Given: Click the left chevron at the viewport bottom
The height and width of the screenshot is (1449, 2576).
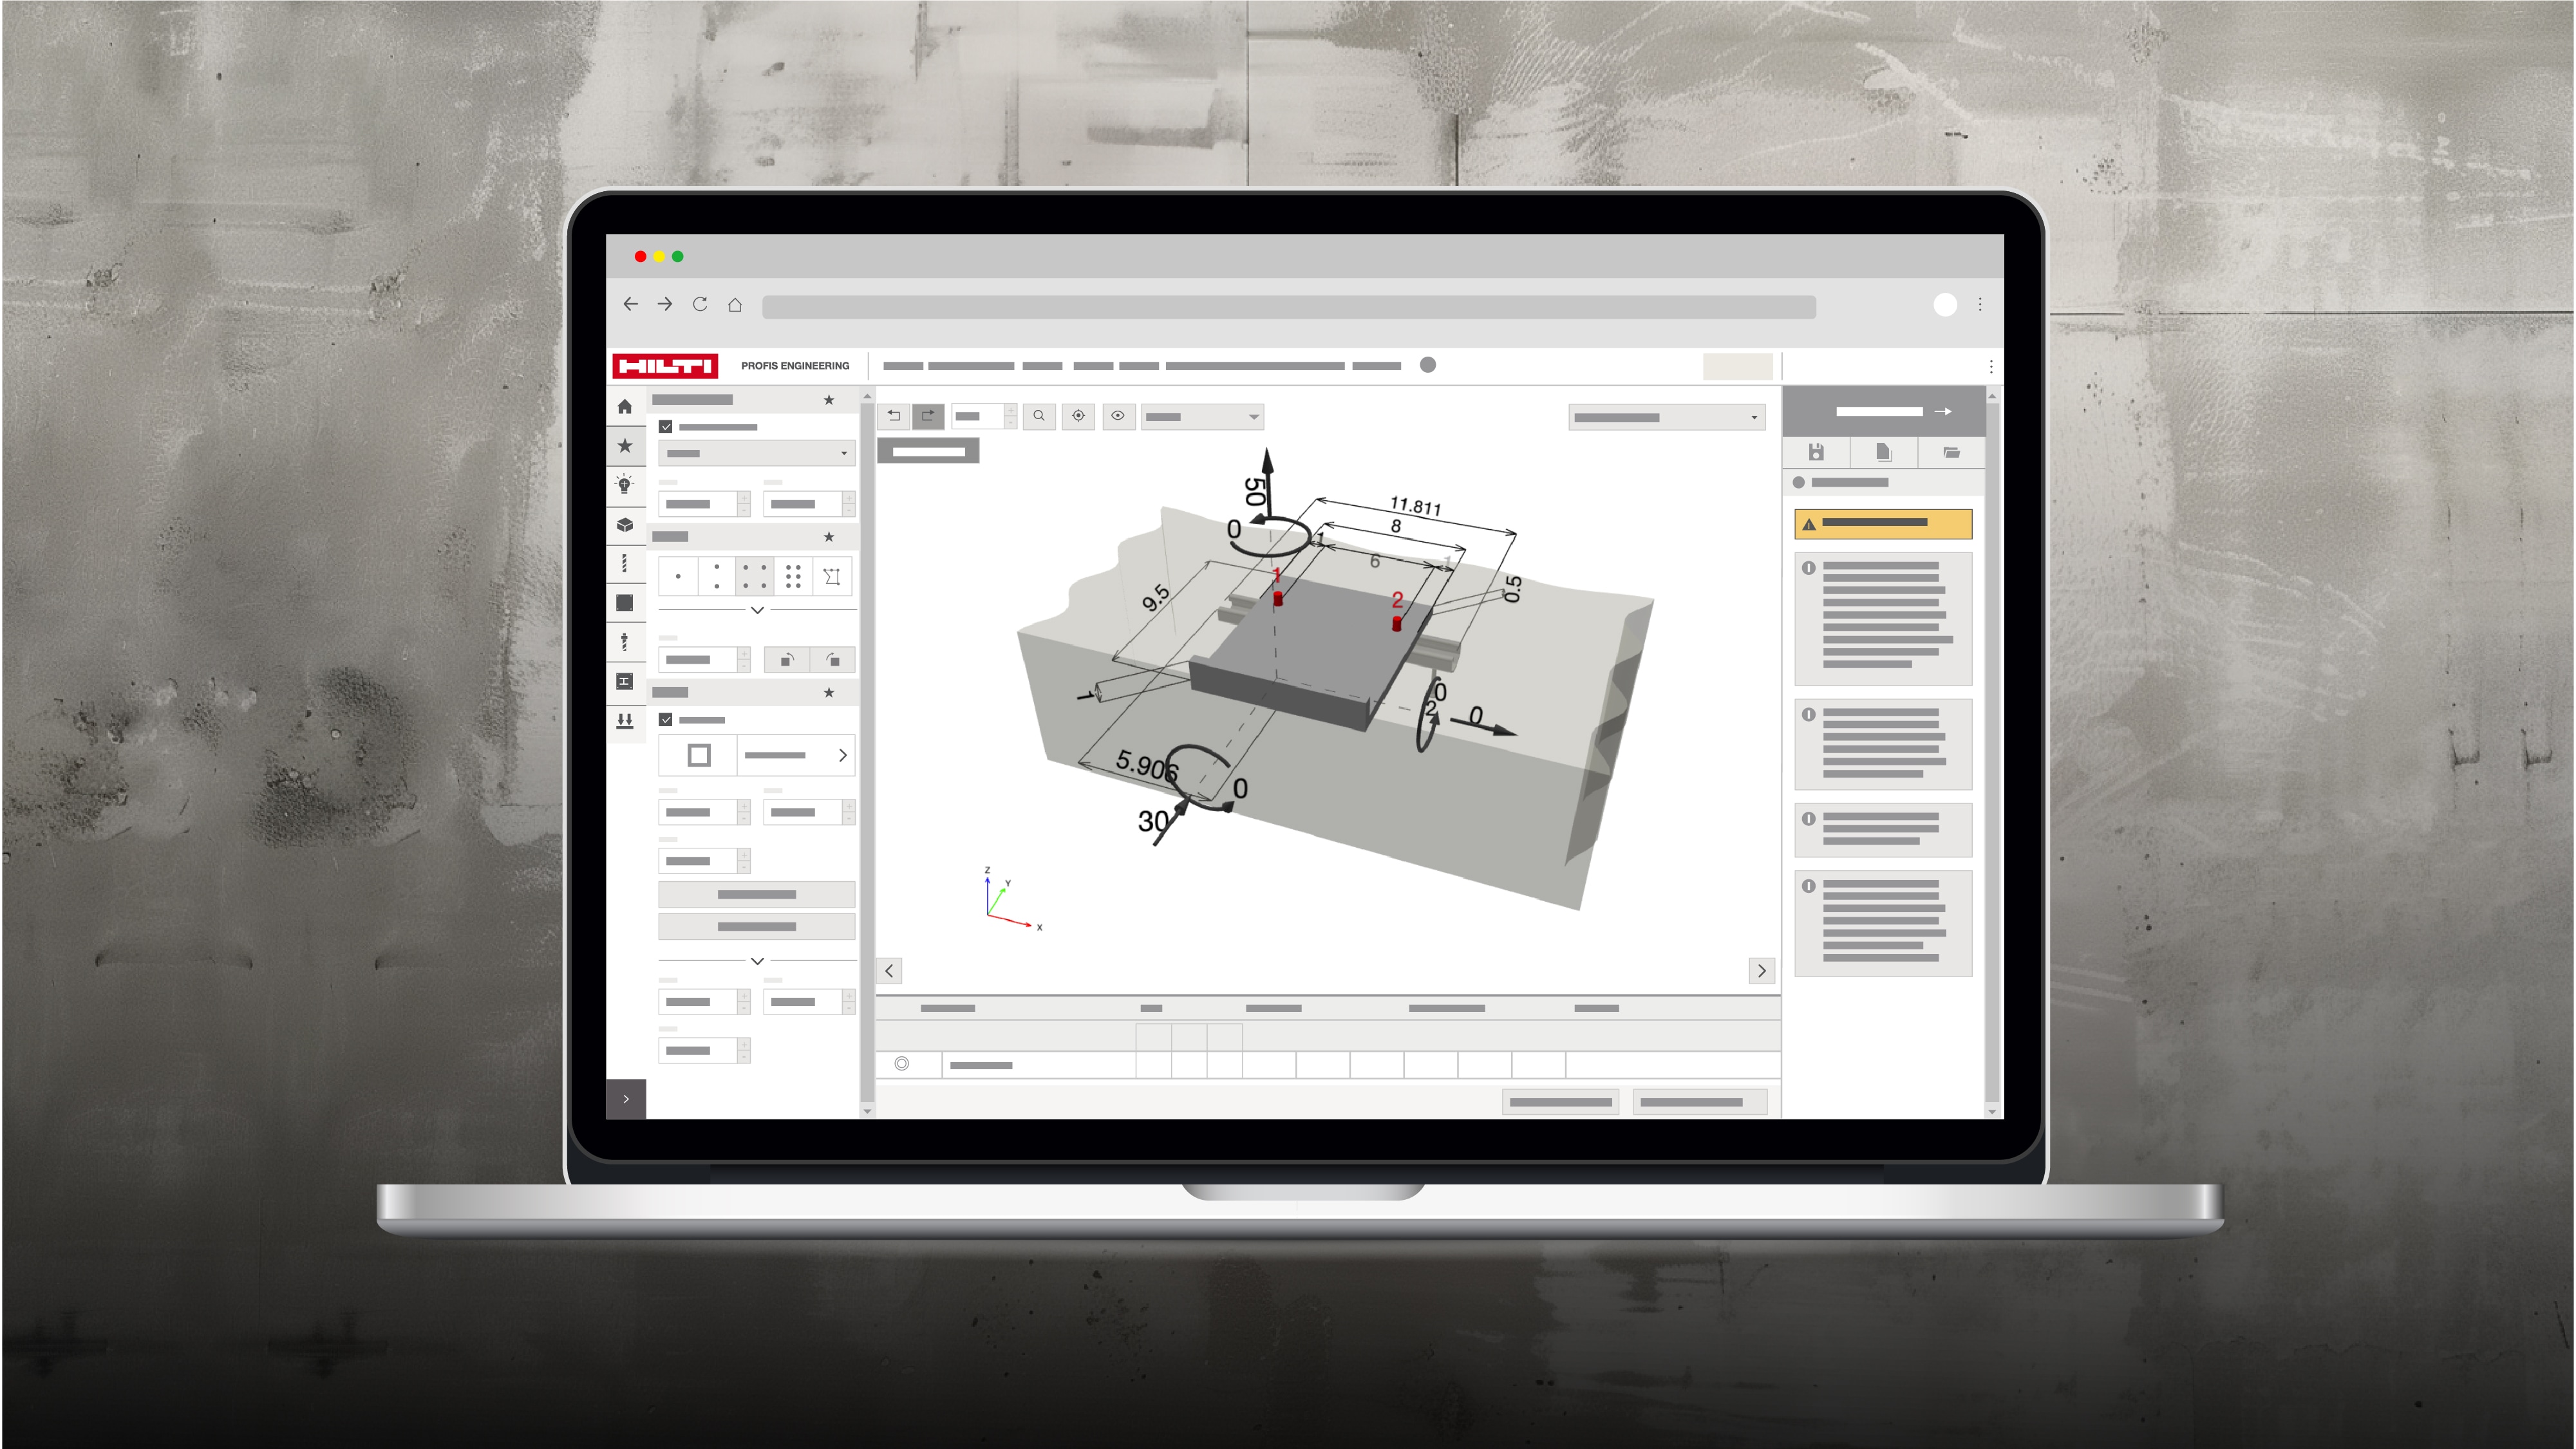Looking at the screenshot, I should 890,971.
